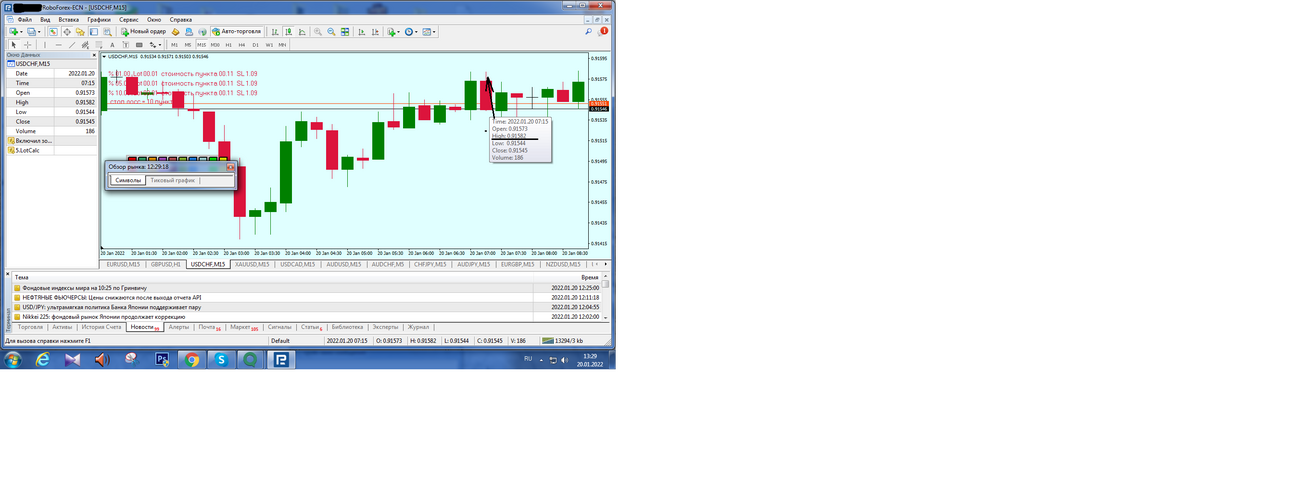Open the История Счета terminal tab
This screenshot has width=1290, height=502.
tap(101, 327)
